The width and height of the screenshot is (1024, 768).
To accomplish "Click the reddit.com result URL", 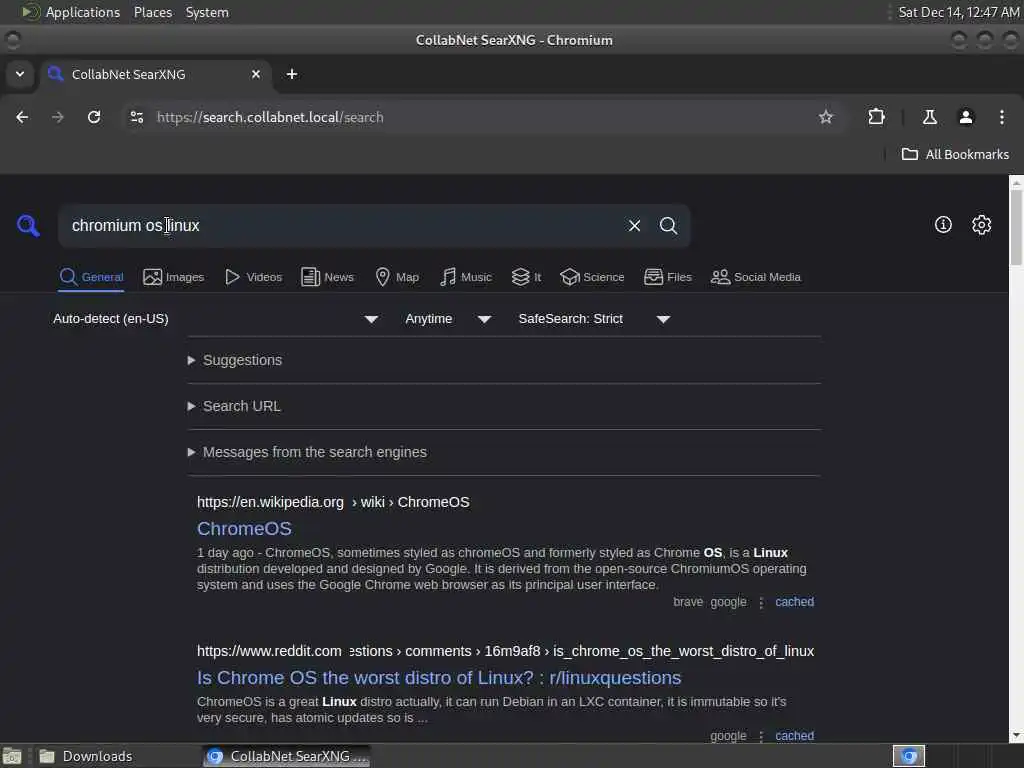I will (505, 651).
